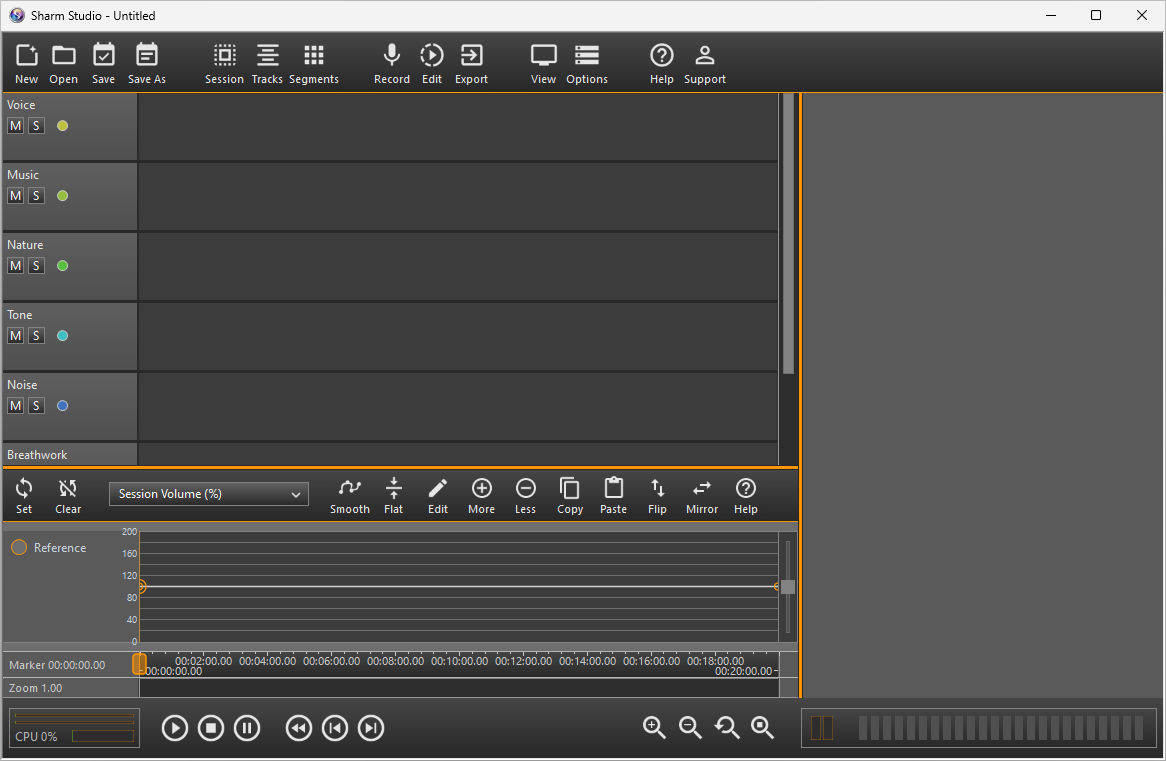
Task: Solo the Music track
Action: 36,196
